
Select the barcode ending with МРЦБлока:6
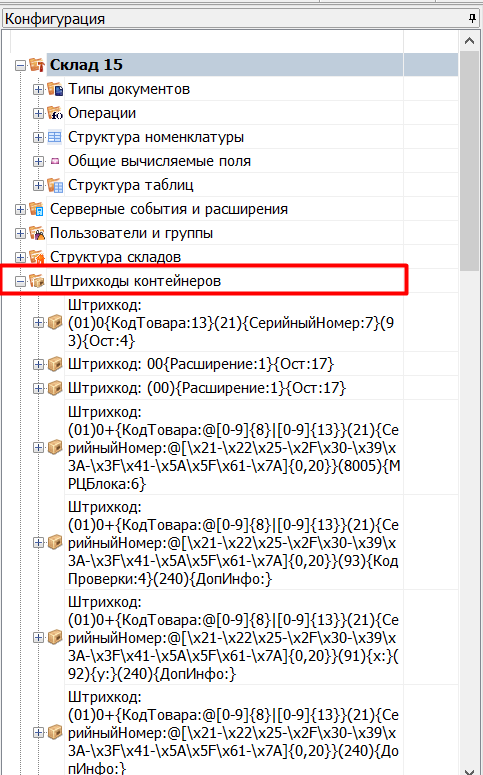pos(233,448)
